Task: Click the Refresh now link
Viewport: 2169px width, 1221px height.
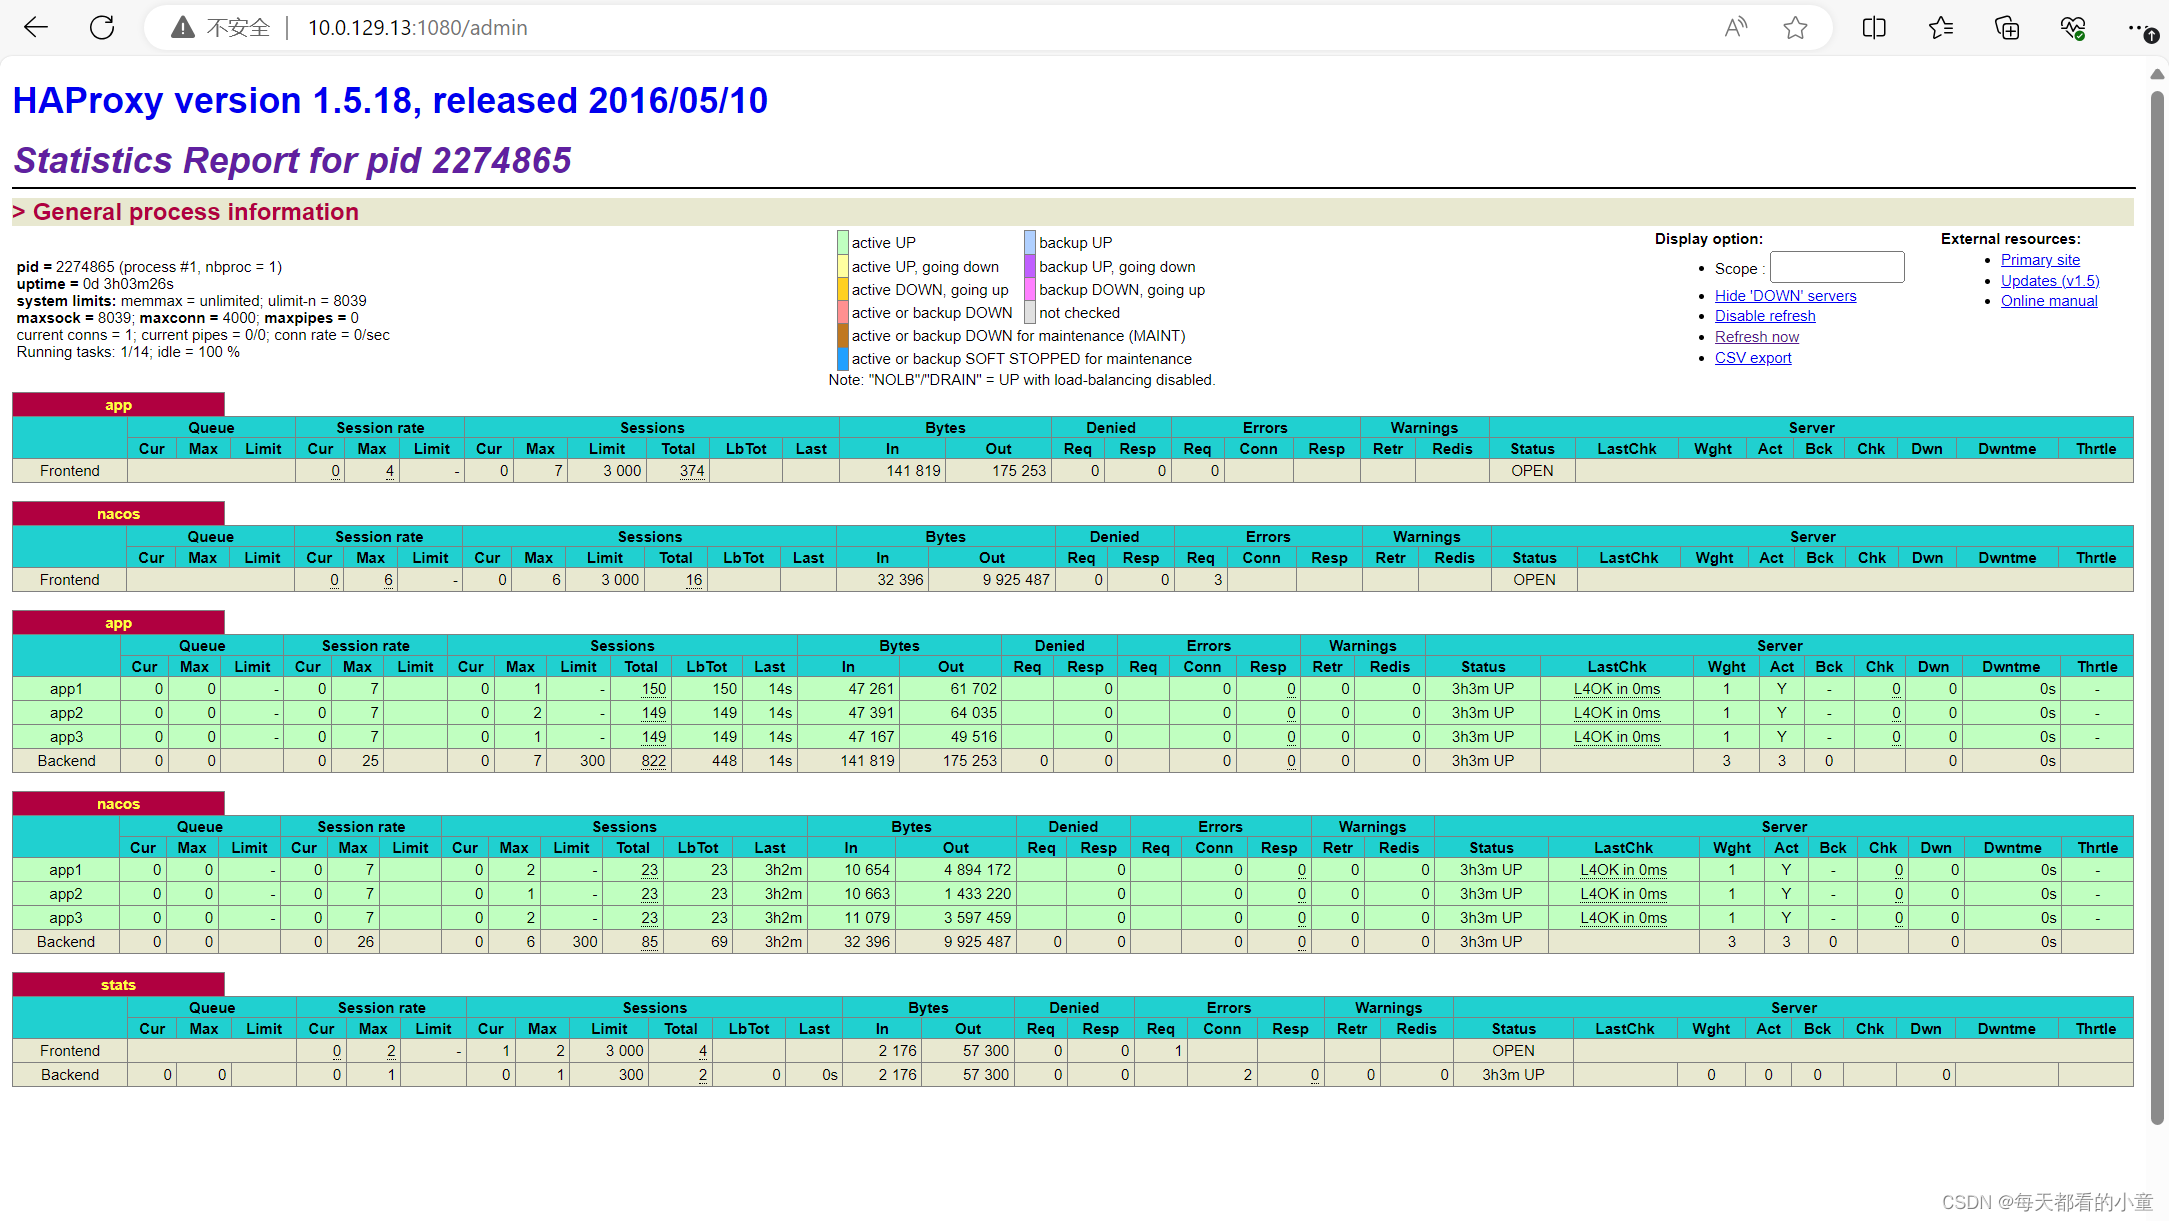Action: tap(1756, 337)
